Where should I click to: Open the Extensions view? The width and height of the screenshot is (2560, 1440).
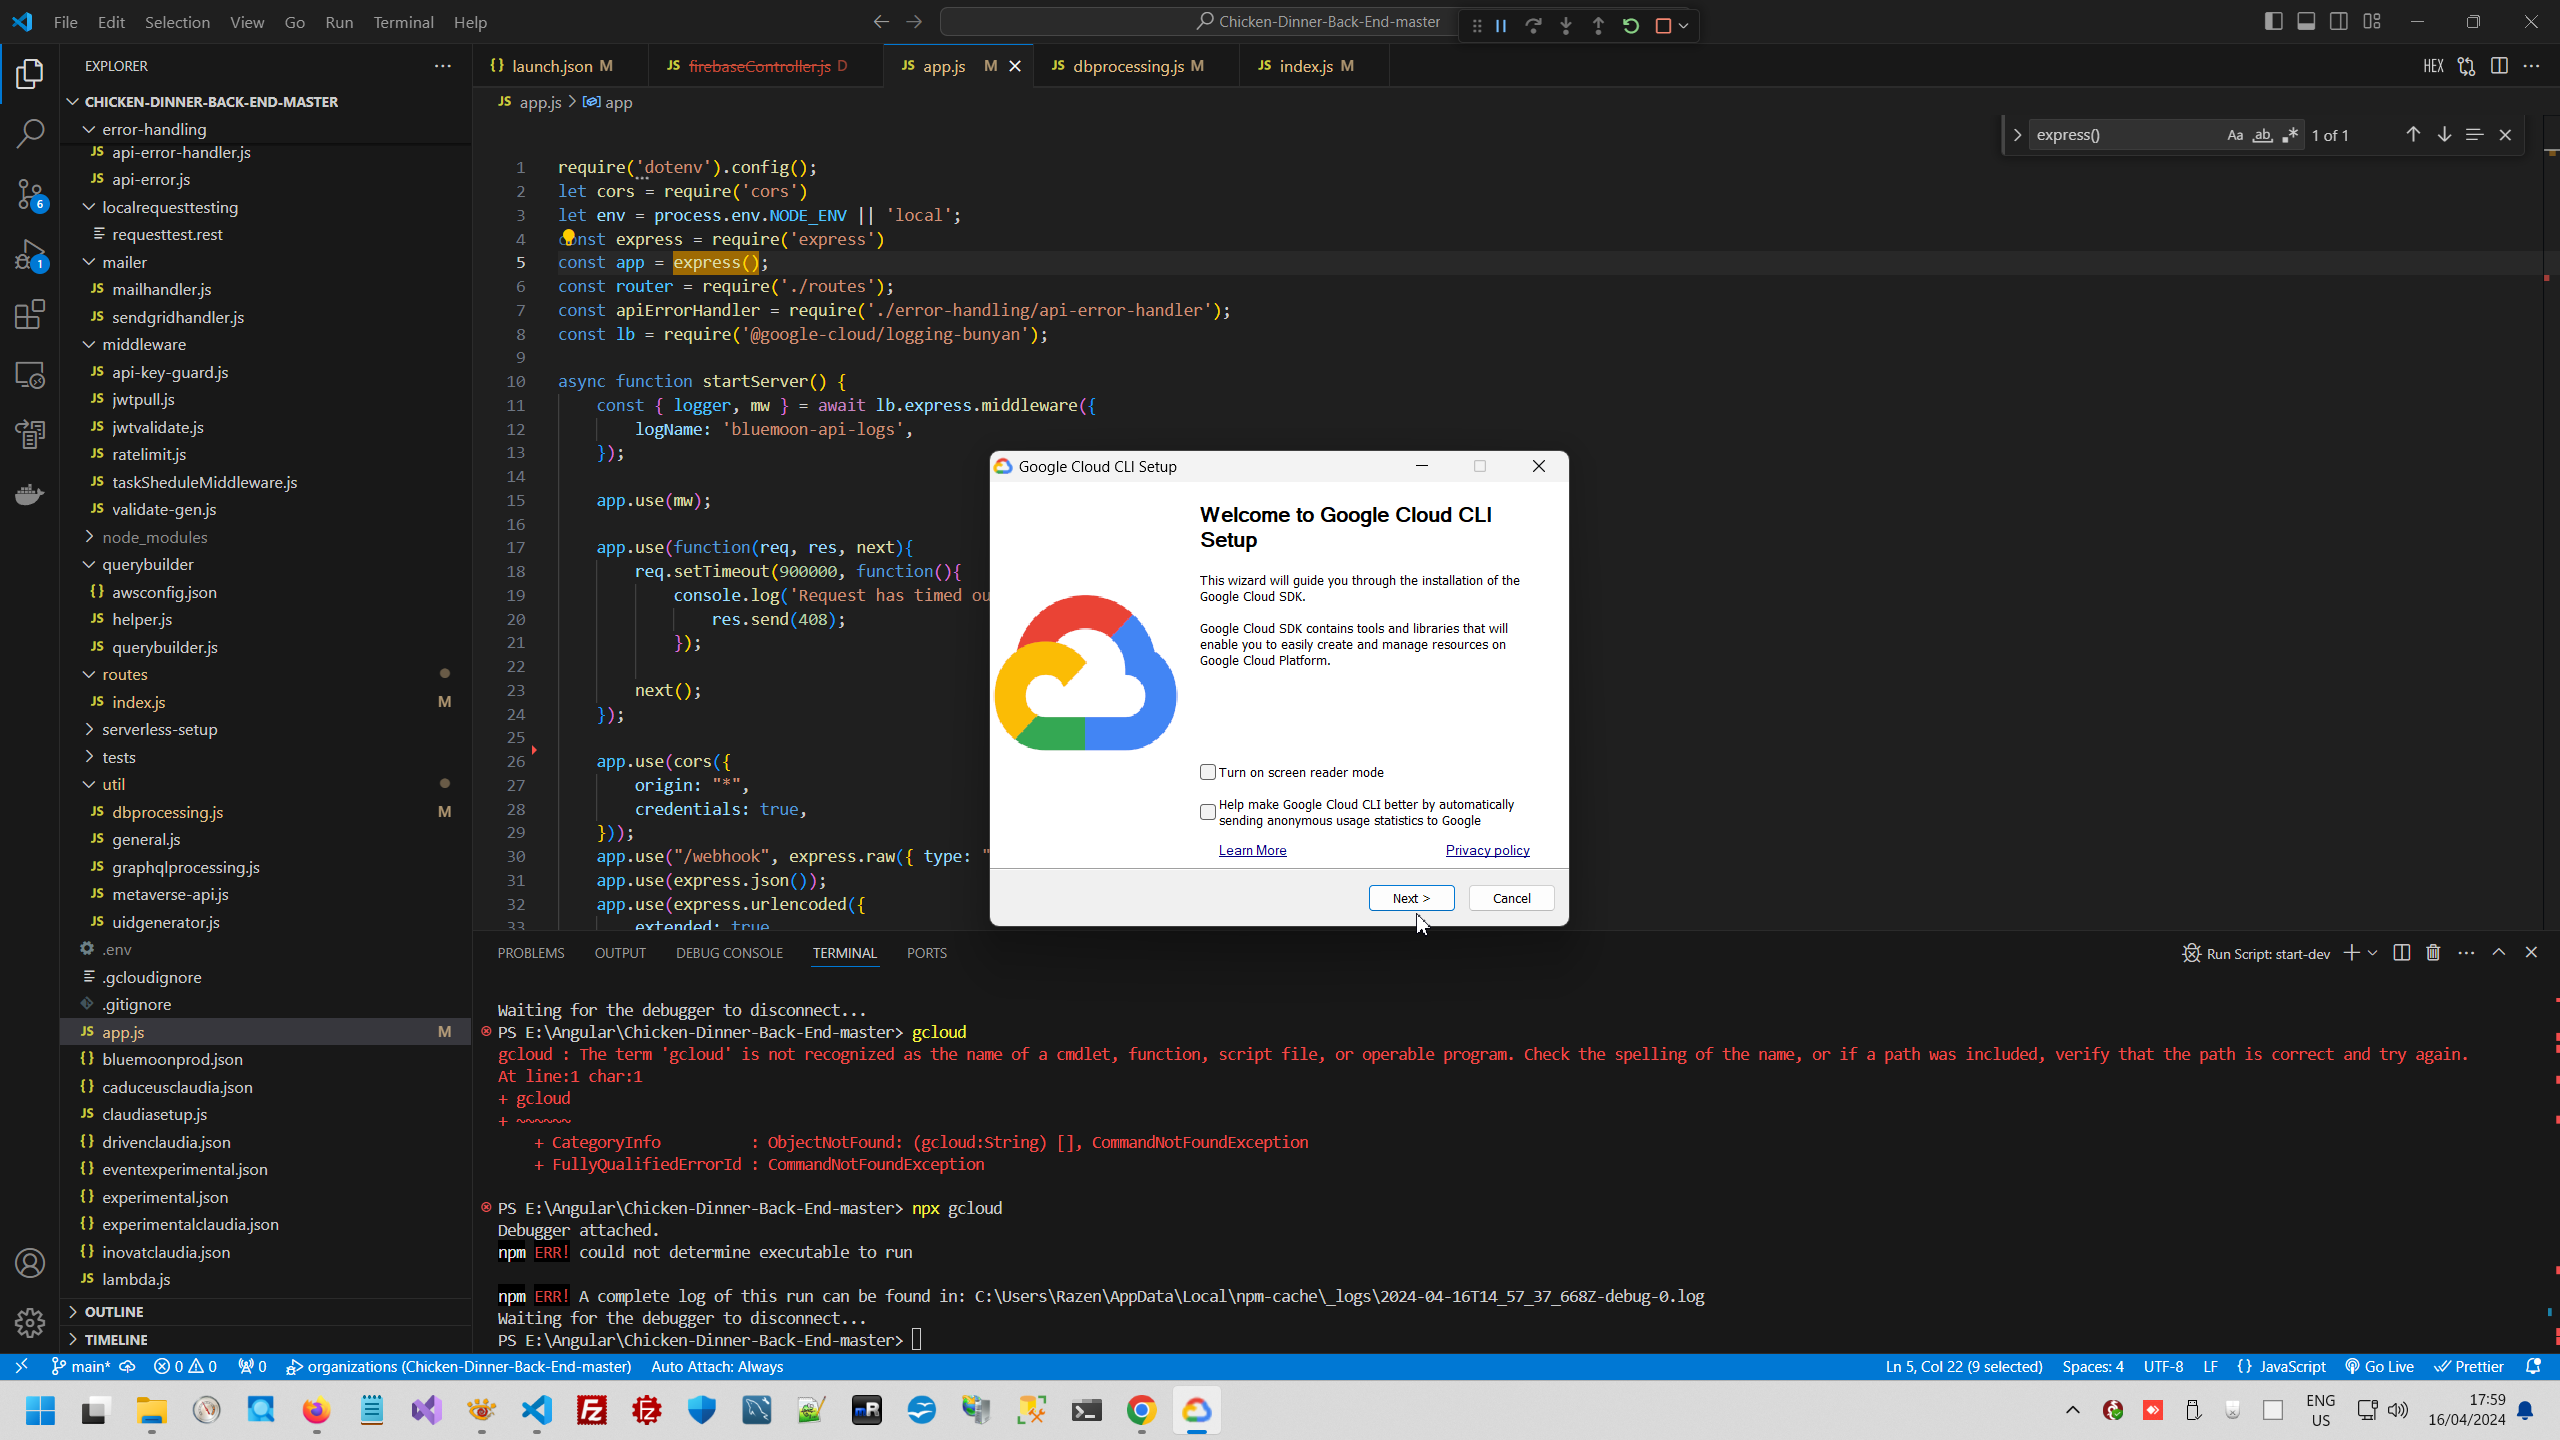click(30, 315)
